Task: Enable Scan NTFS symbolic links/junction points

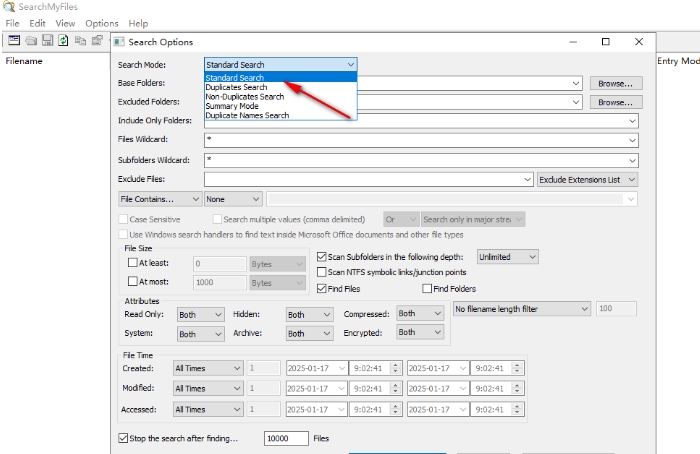Action: (x=322, y=272)
